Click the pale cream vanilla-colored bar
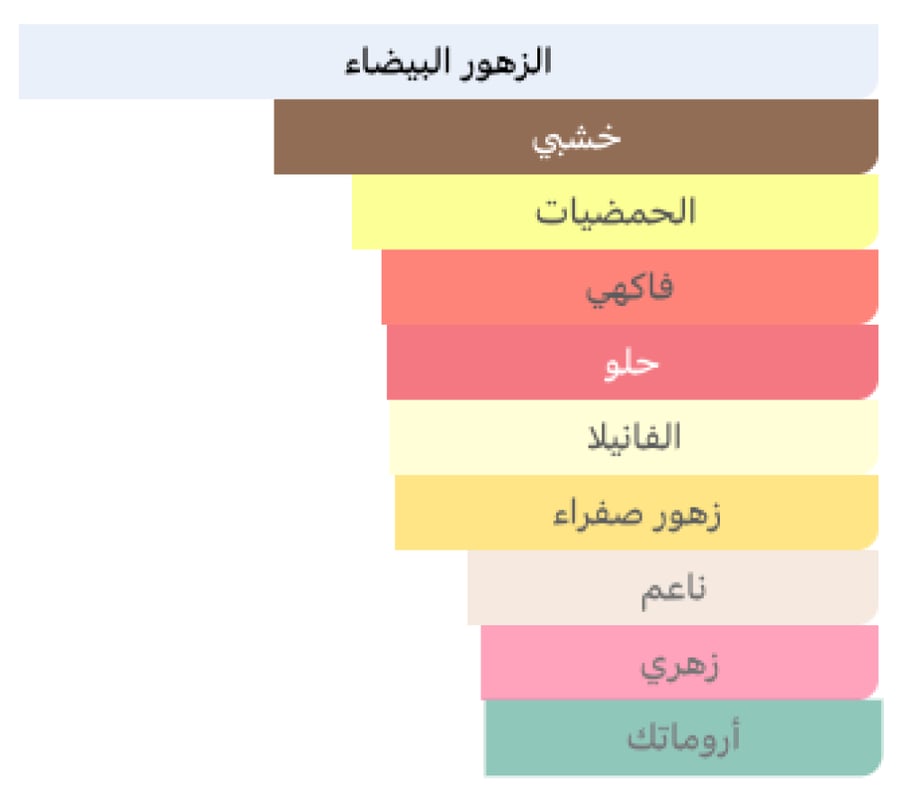 click(634, 437)
